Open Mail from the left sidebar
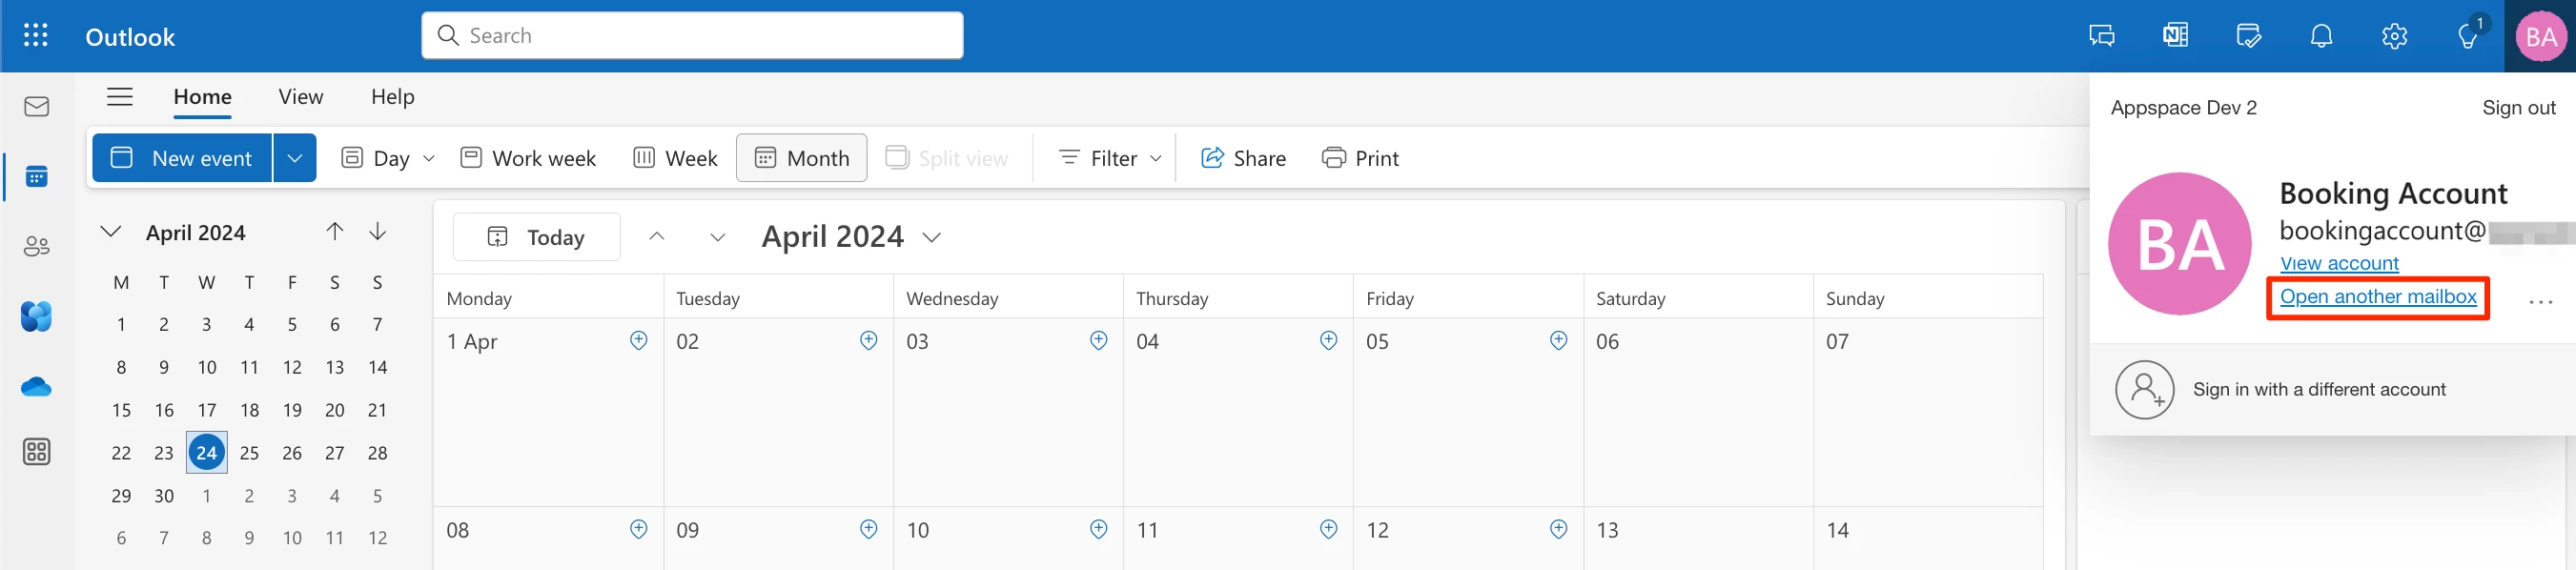 (x=36, y=106)
